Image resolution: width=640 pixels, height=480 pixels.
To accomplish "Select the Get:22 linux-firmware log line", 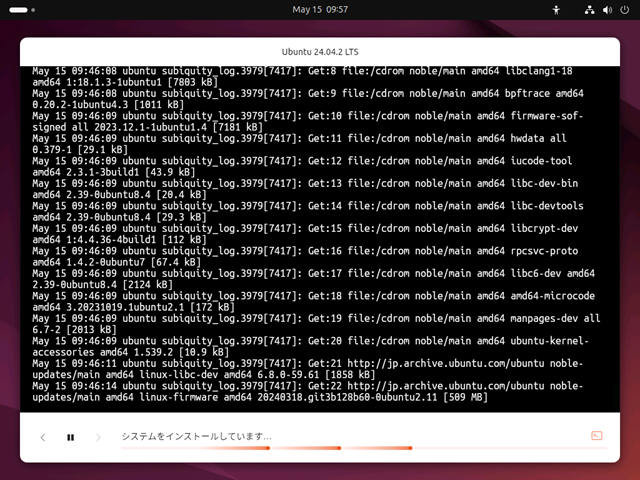I will click(308, 391).
